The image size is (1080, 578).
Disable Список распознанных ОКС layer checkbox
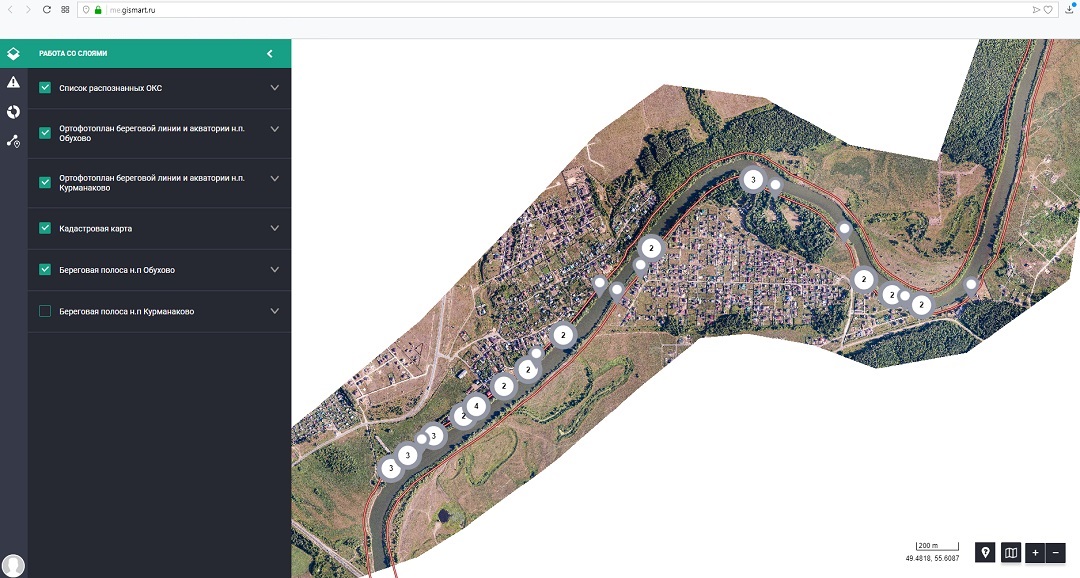coord(45,88)
